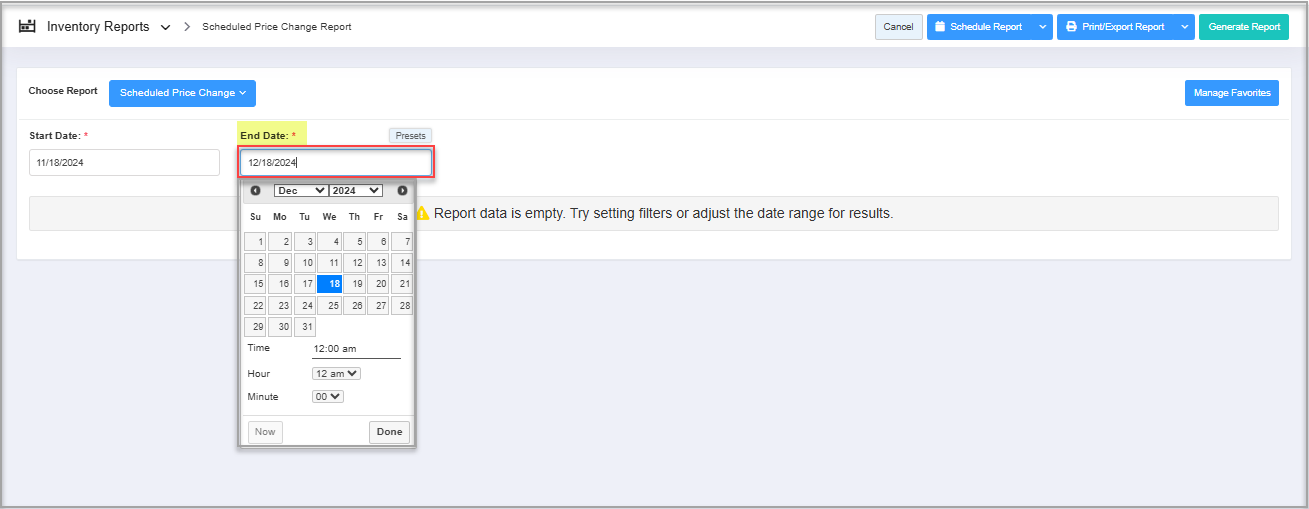Screen dimensions: 1309x509
Task: Open the Hour dropdown showing 12 am
Action: [336, 373]
